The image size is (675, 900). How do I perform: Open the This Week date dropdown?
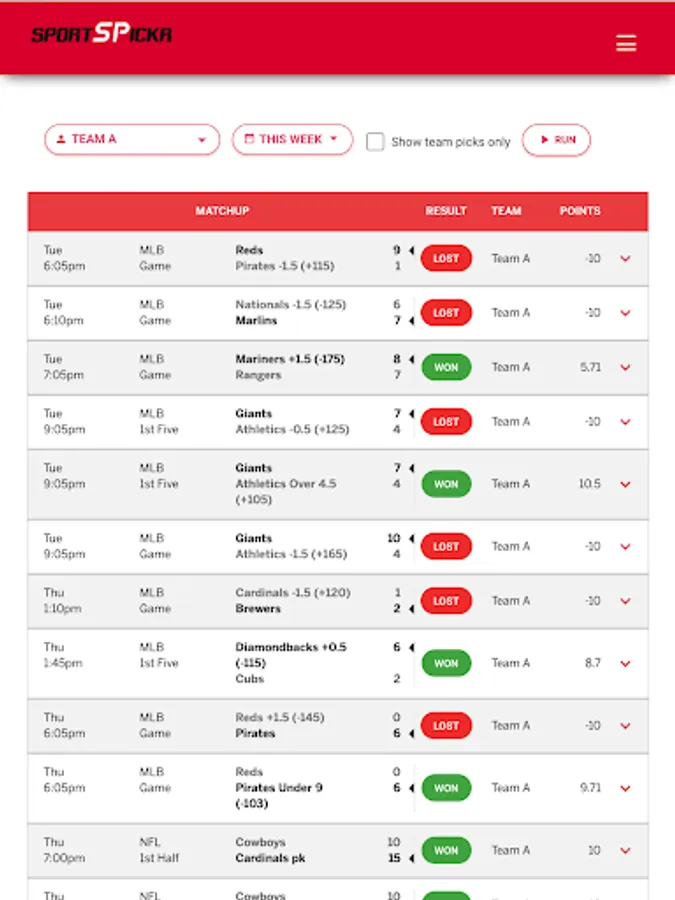tap(292, 139)
